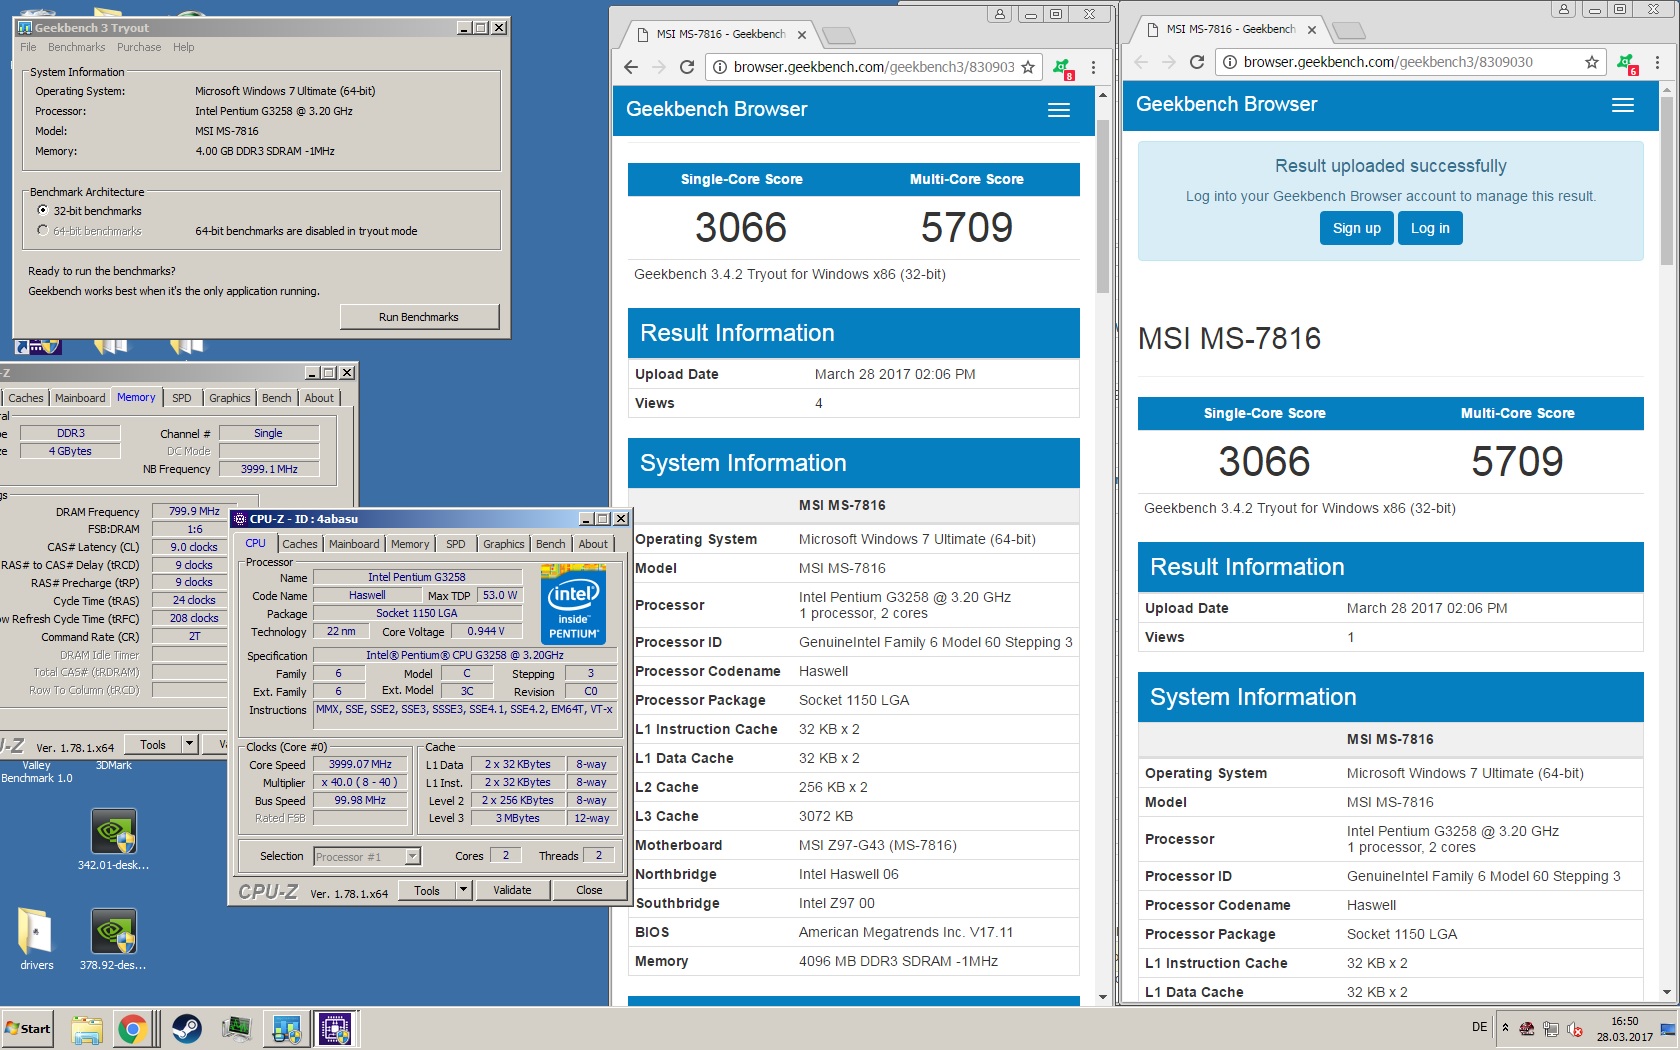
Task: Click DE language indicator in taskbar
Action: [x=1480, y=1027]
